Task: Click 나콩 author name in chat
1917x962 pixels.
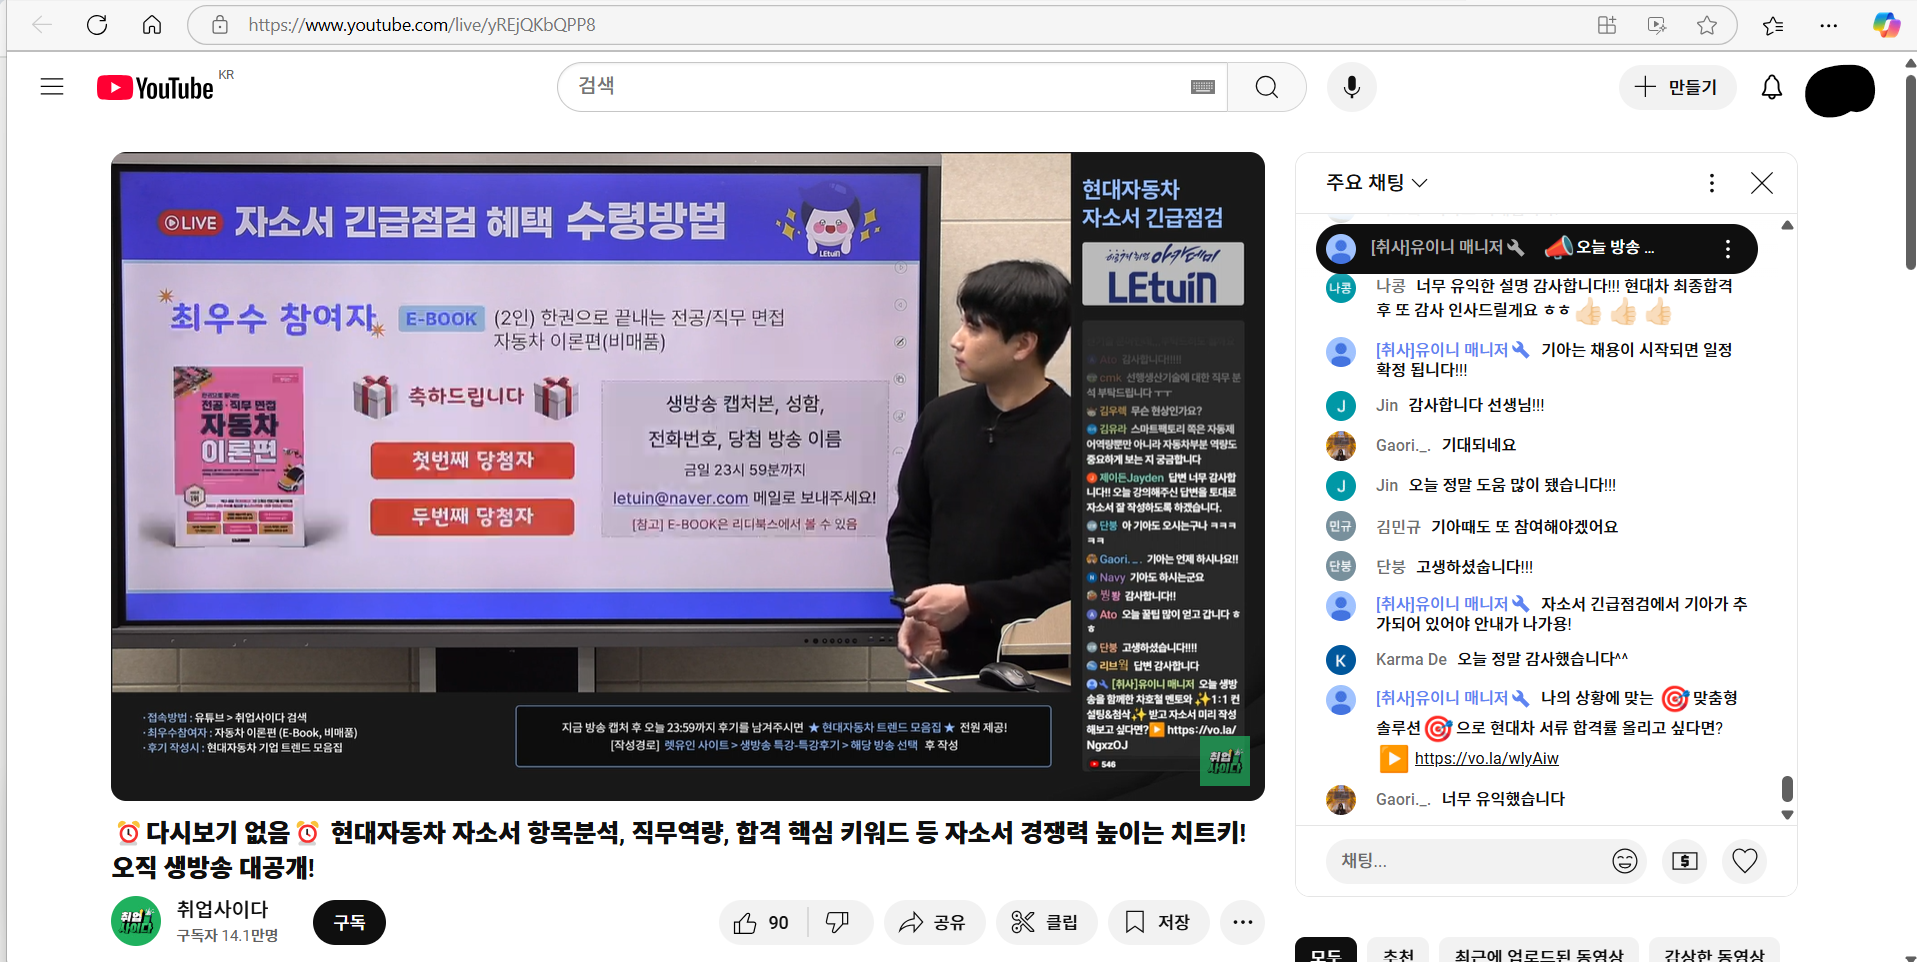Action: (x=1390, y=286)
